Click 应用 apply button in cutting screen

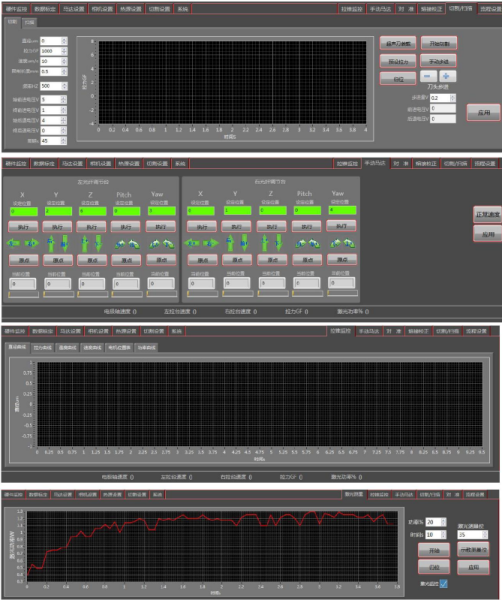484,112
